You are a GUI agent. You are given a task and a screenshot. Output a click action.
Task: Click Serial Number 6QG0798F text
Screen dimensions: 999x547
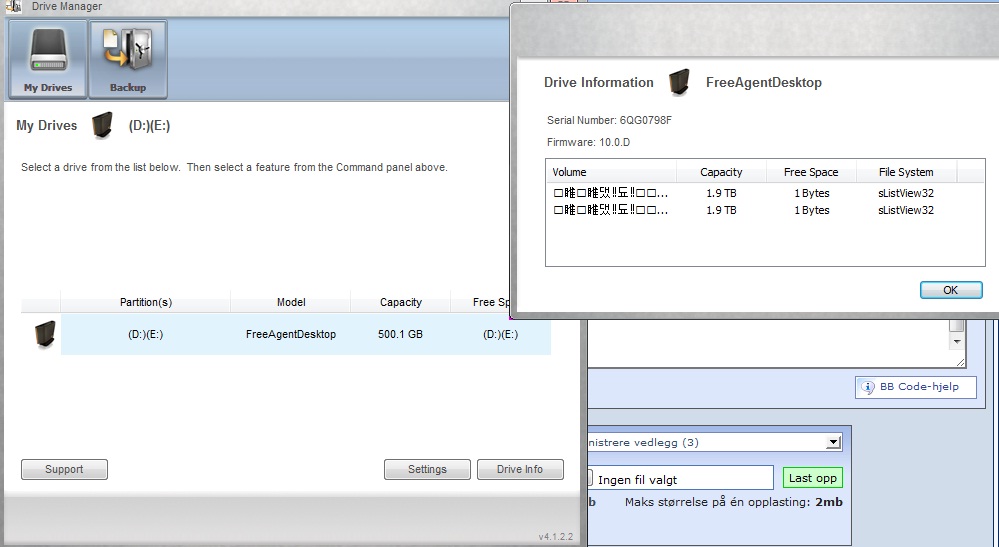[x=609, y=120]
